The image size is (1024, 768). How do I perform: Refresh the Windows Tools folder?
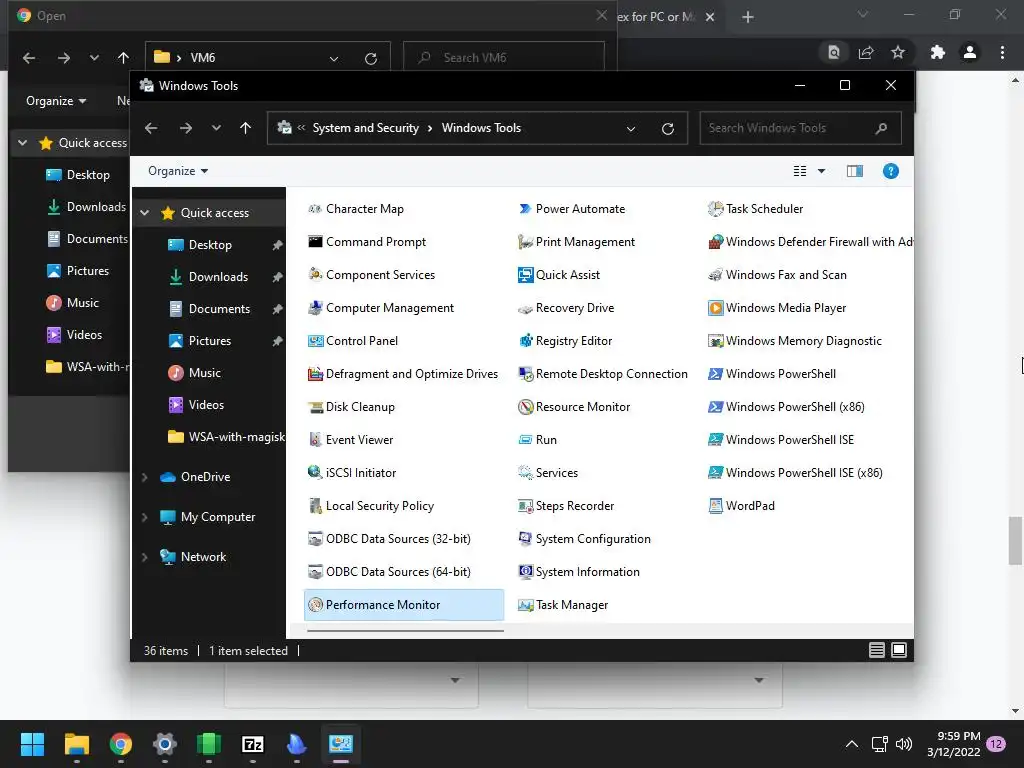pos(667,129)
